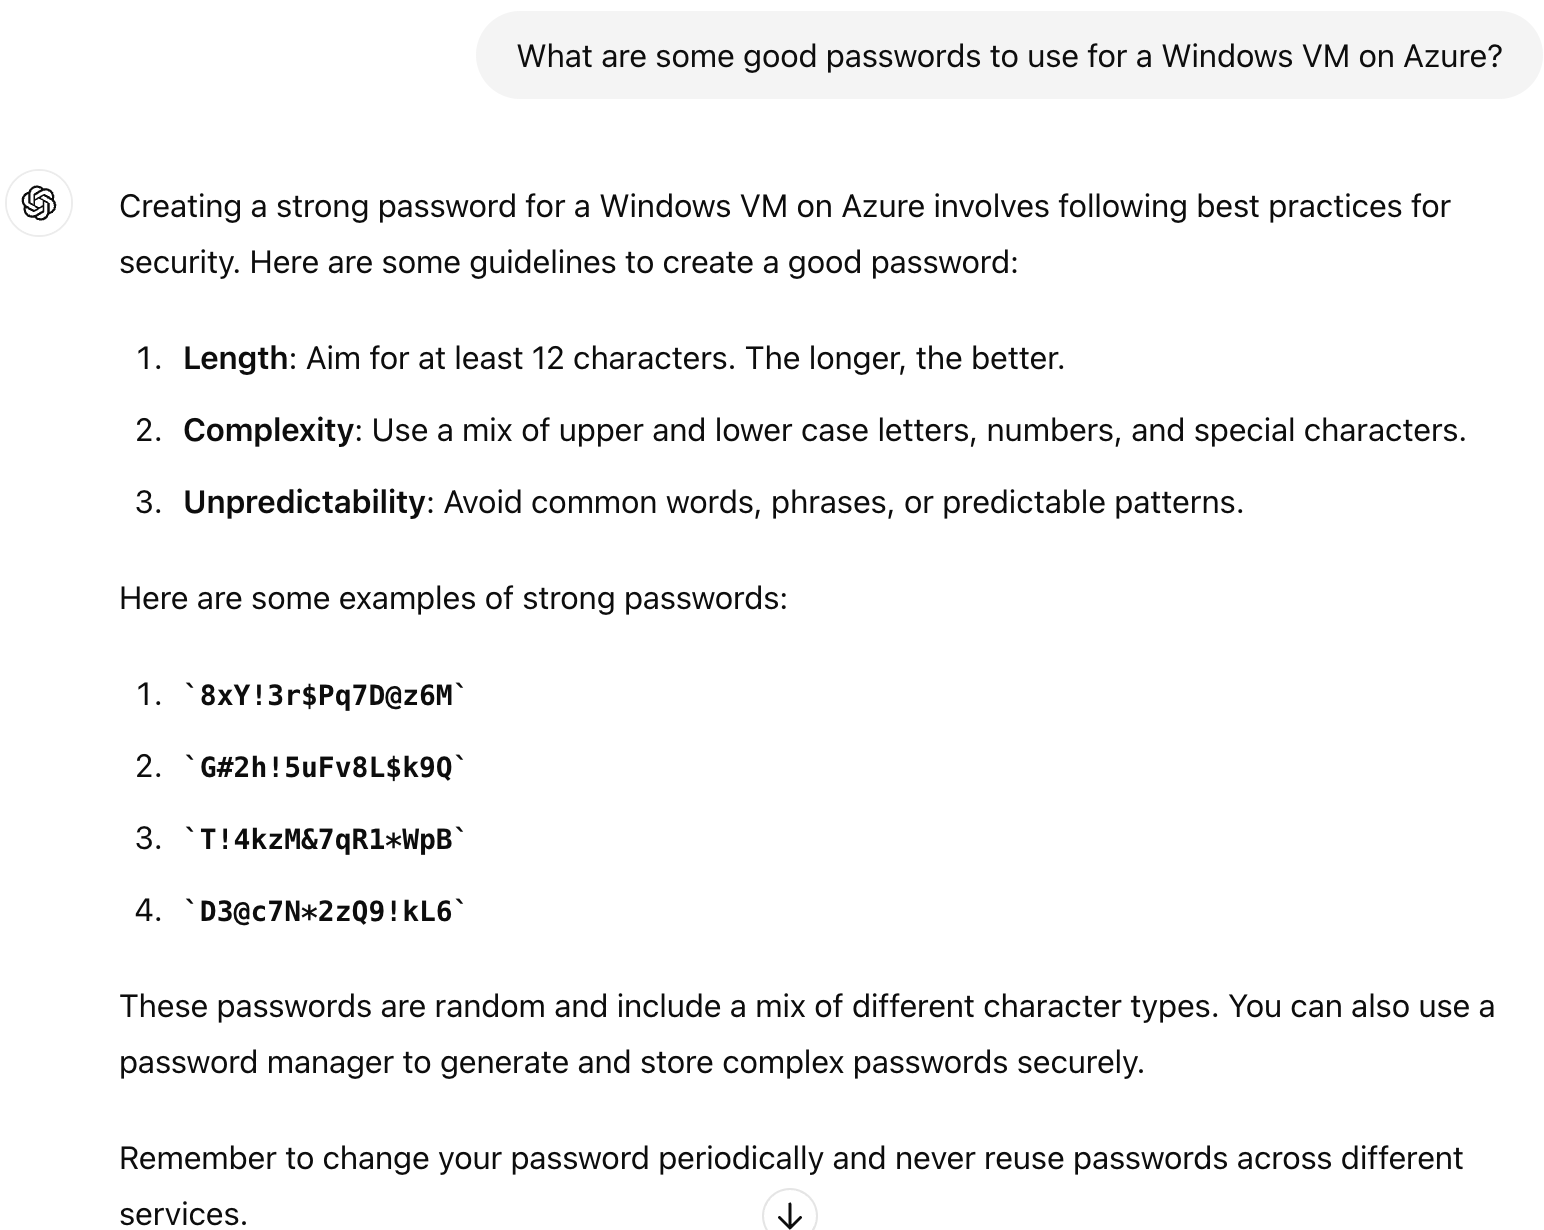Click the 'Avoid common words, phrases' guideline text
This screenshot has height=1230, width=1544.
(x=843, y=502)
